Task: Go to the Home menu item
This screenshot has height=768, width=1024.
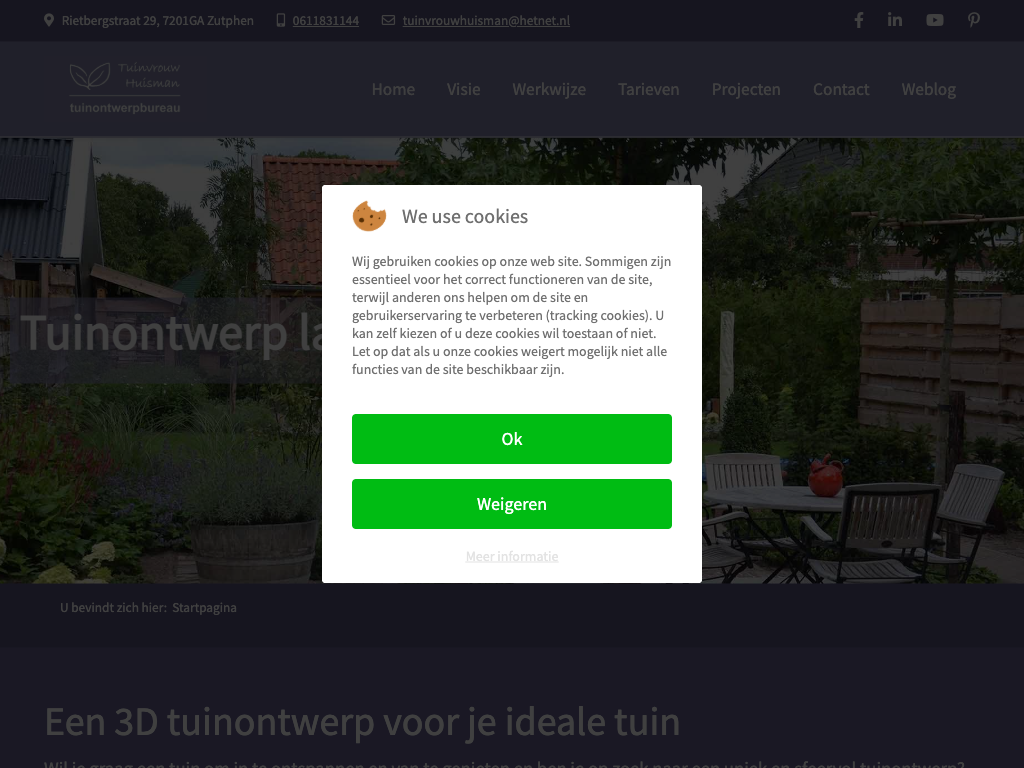Action: (x=393, y=89)
